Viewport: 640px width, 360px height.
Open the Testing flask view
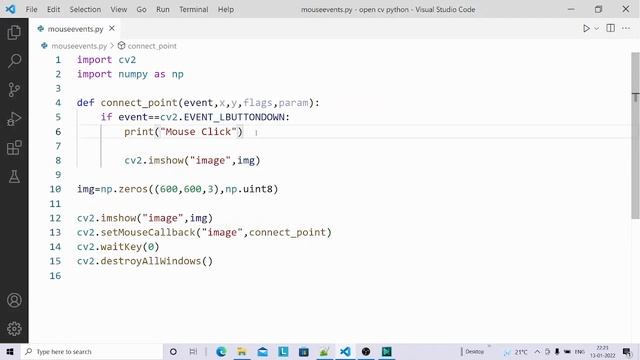(x=14, y=177)
